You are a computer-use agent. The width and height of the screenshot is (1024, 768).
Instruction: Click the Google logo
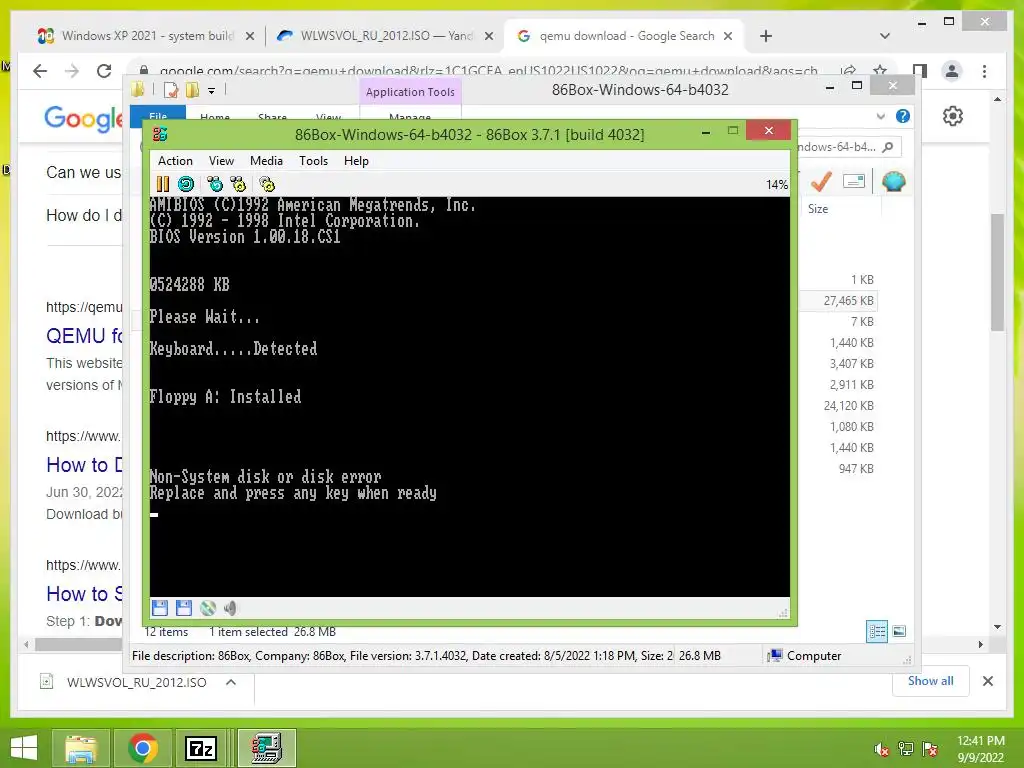pos(84,119)
